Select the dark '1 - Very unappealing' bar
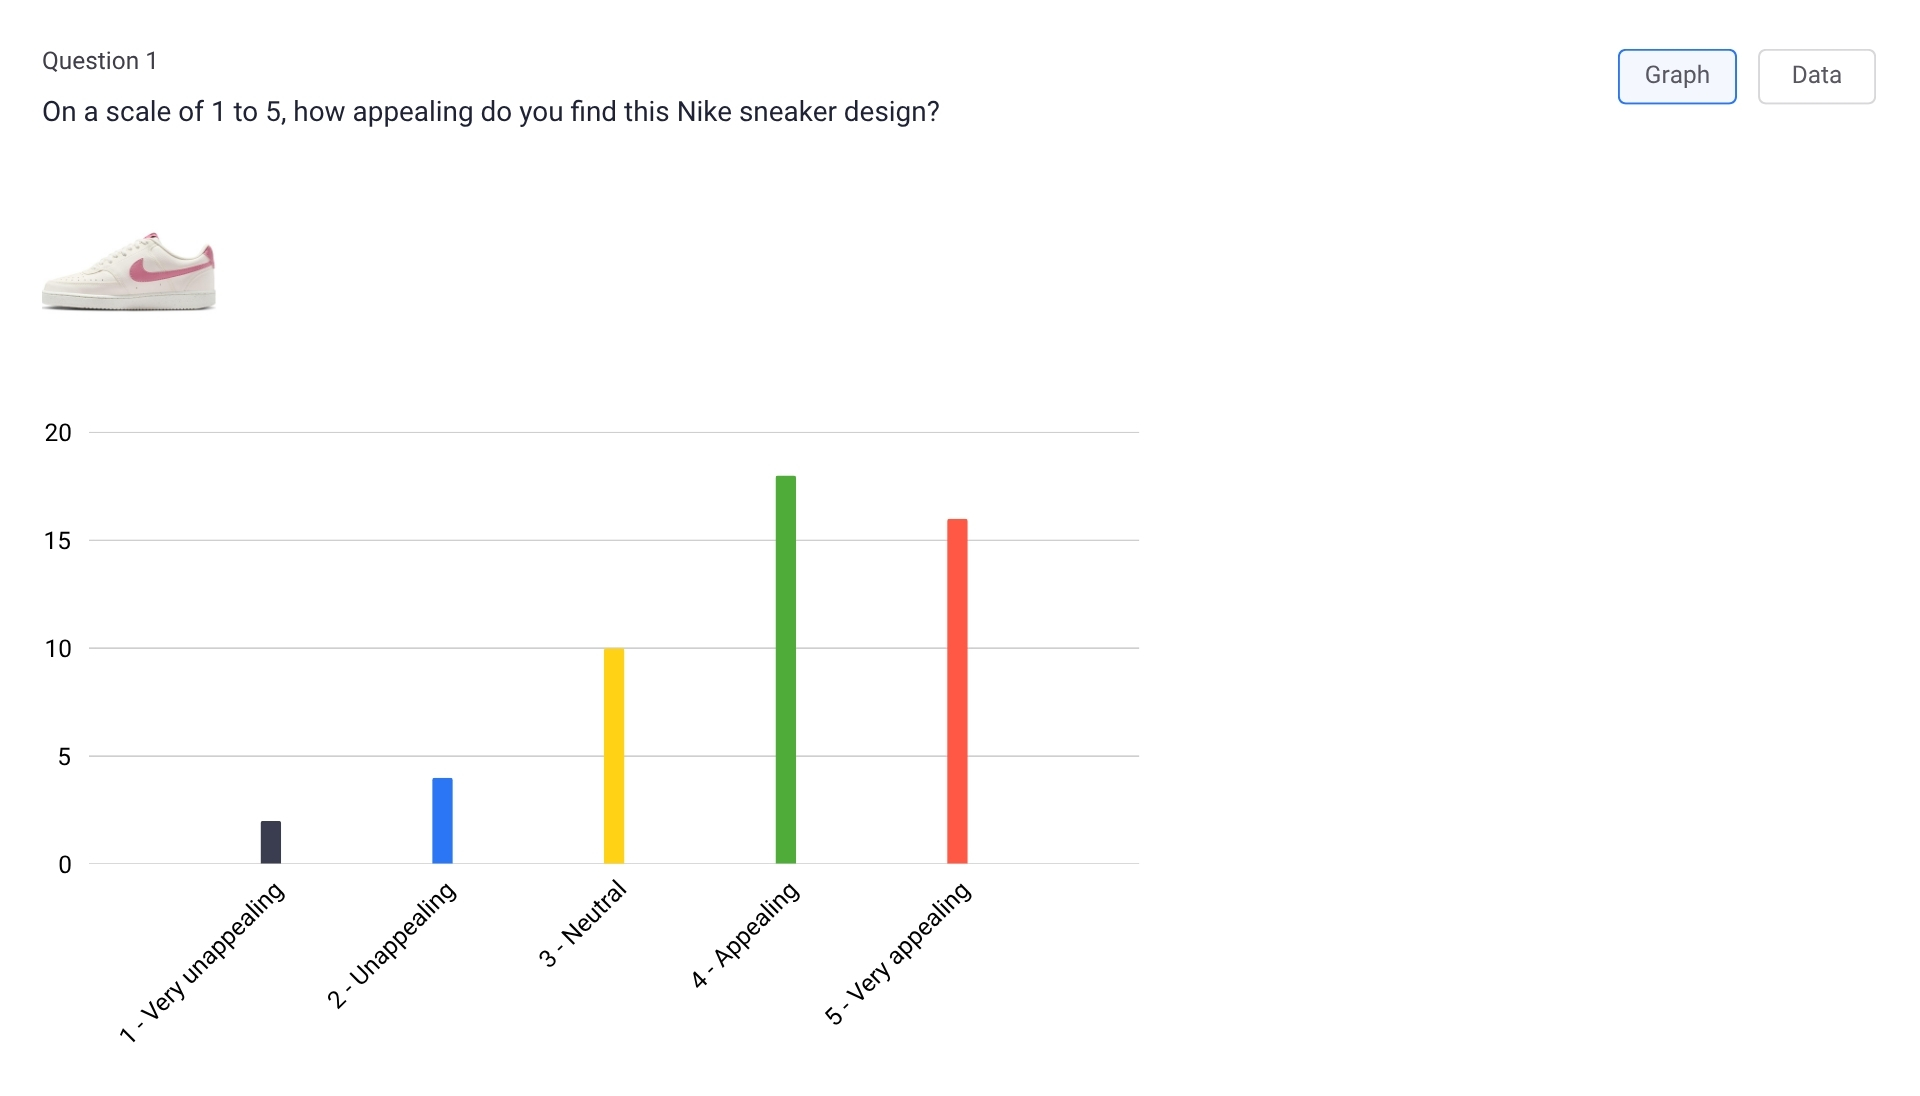 tap(270, 840)
